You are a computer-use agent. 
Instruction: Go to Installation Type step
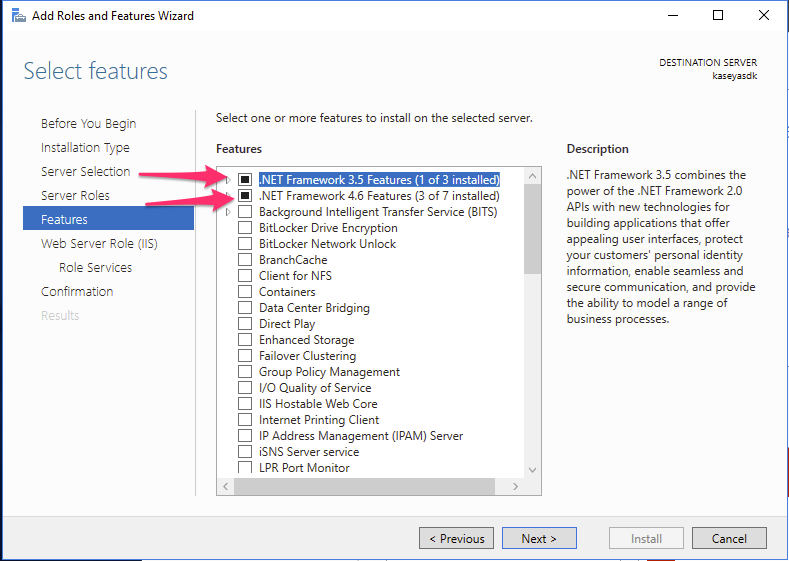click(x=85, y=148)
